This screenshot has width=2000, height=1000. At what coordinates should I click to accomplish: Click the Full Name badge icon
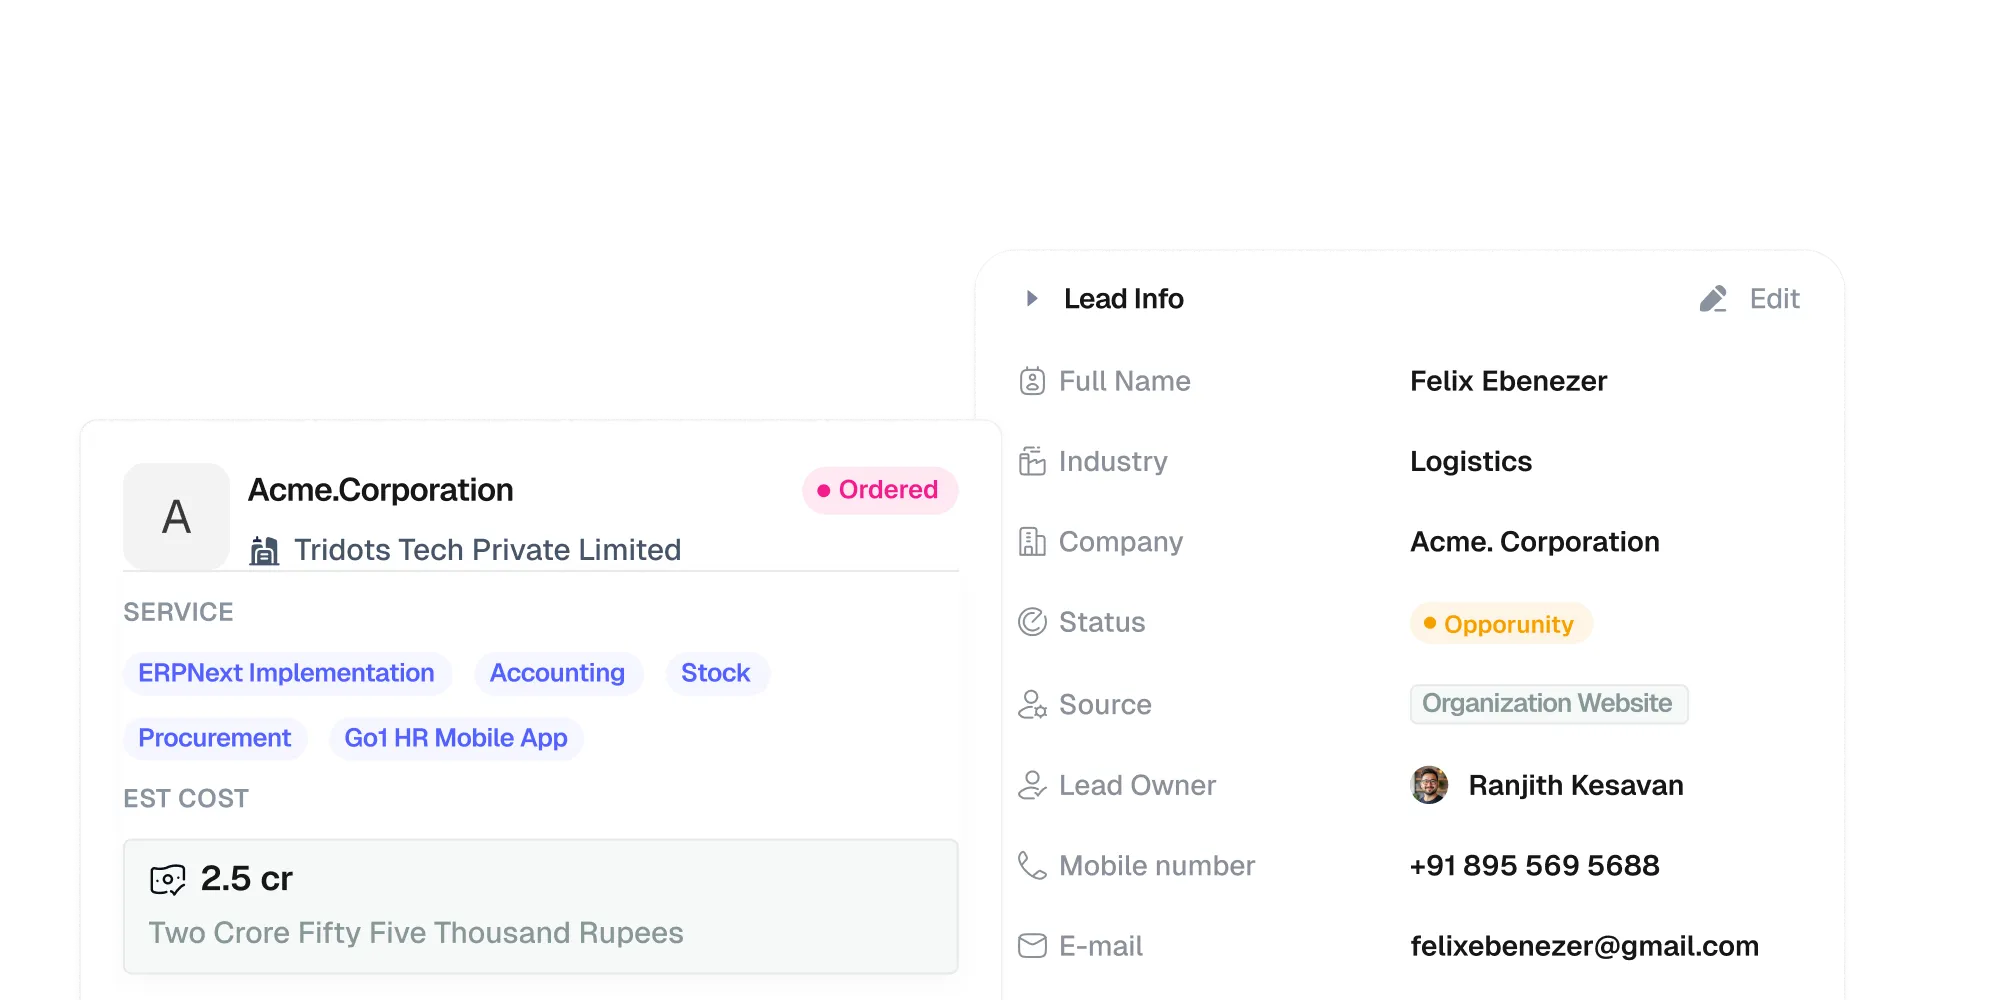pos(1032,381)
